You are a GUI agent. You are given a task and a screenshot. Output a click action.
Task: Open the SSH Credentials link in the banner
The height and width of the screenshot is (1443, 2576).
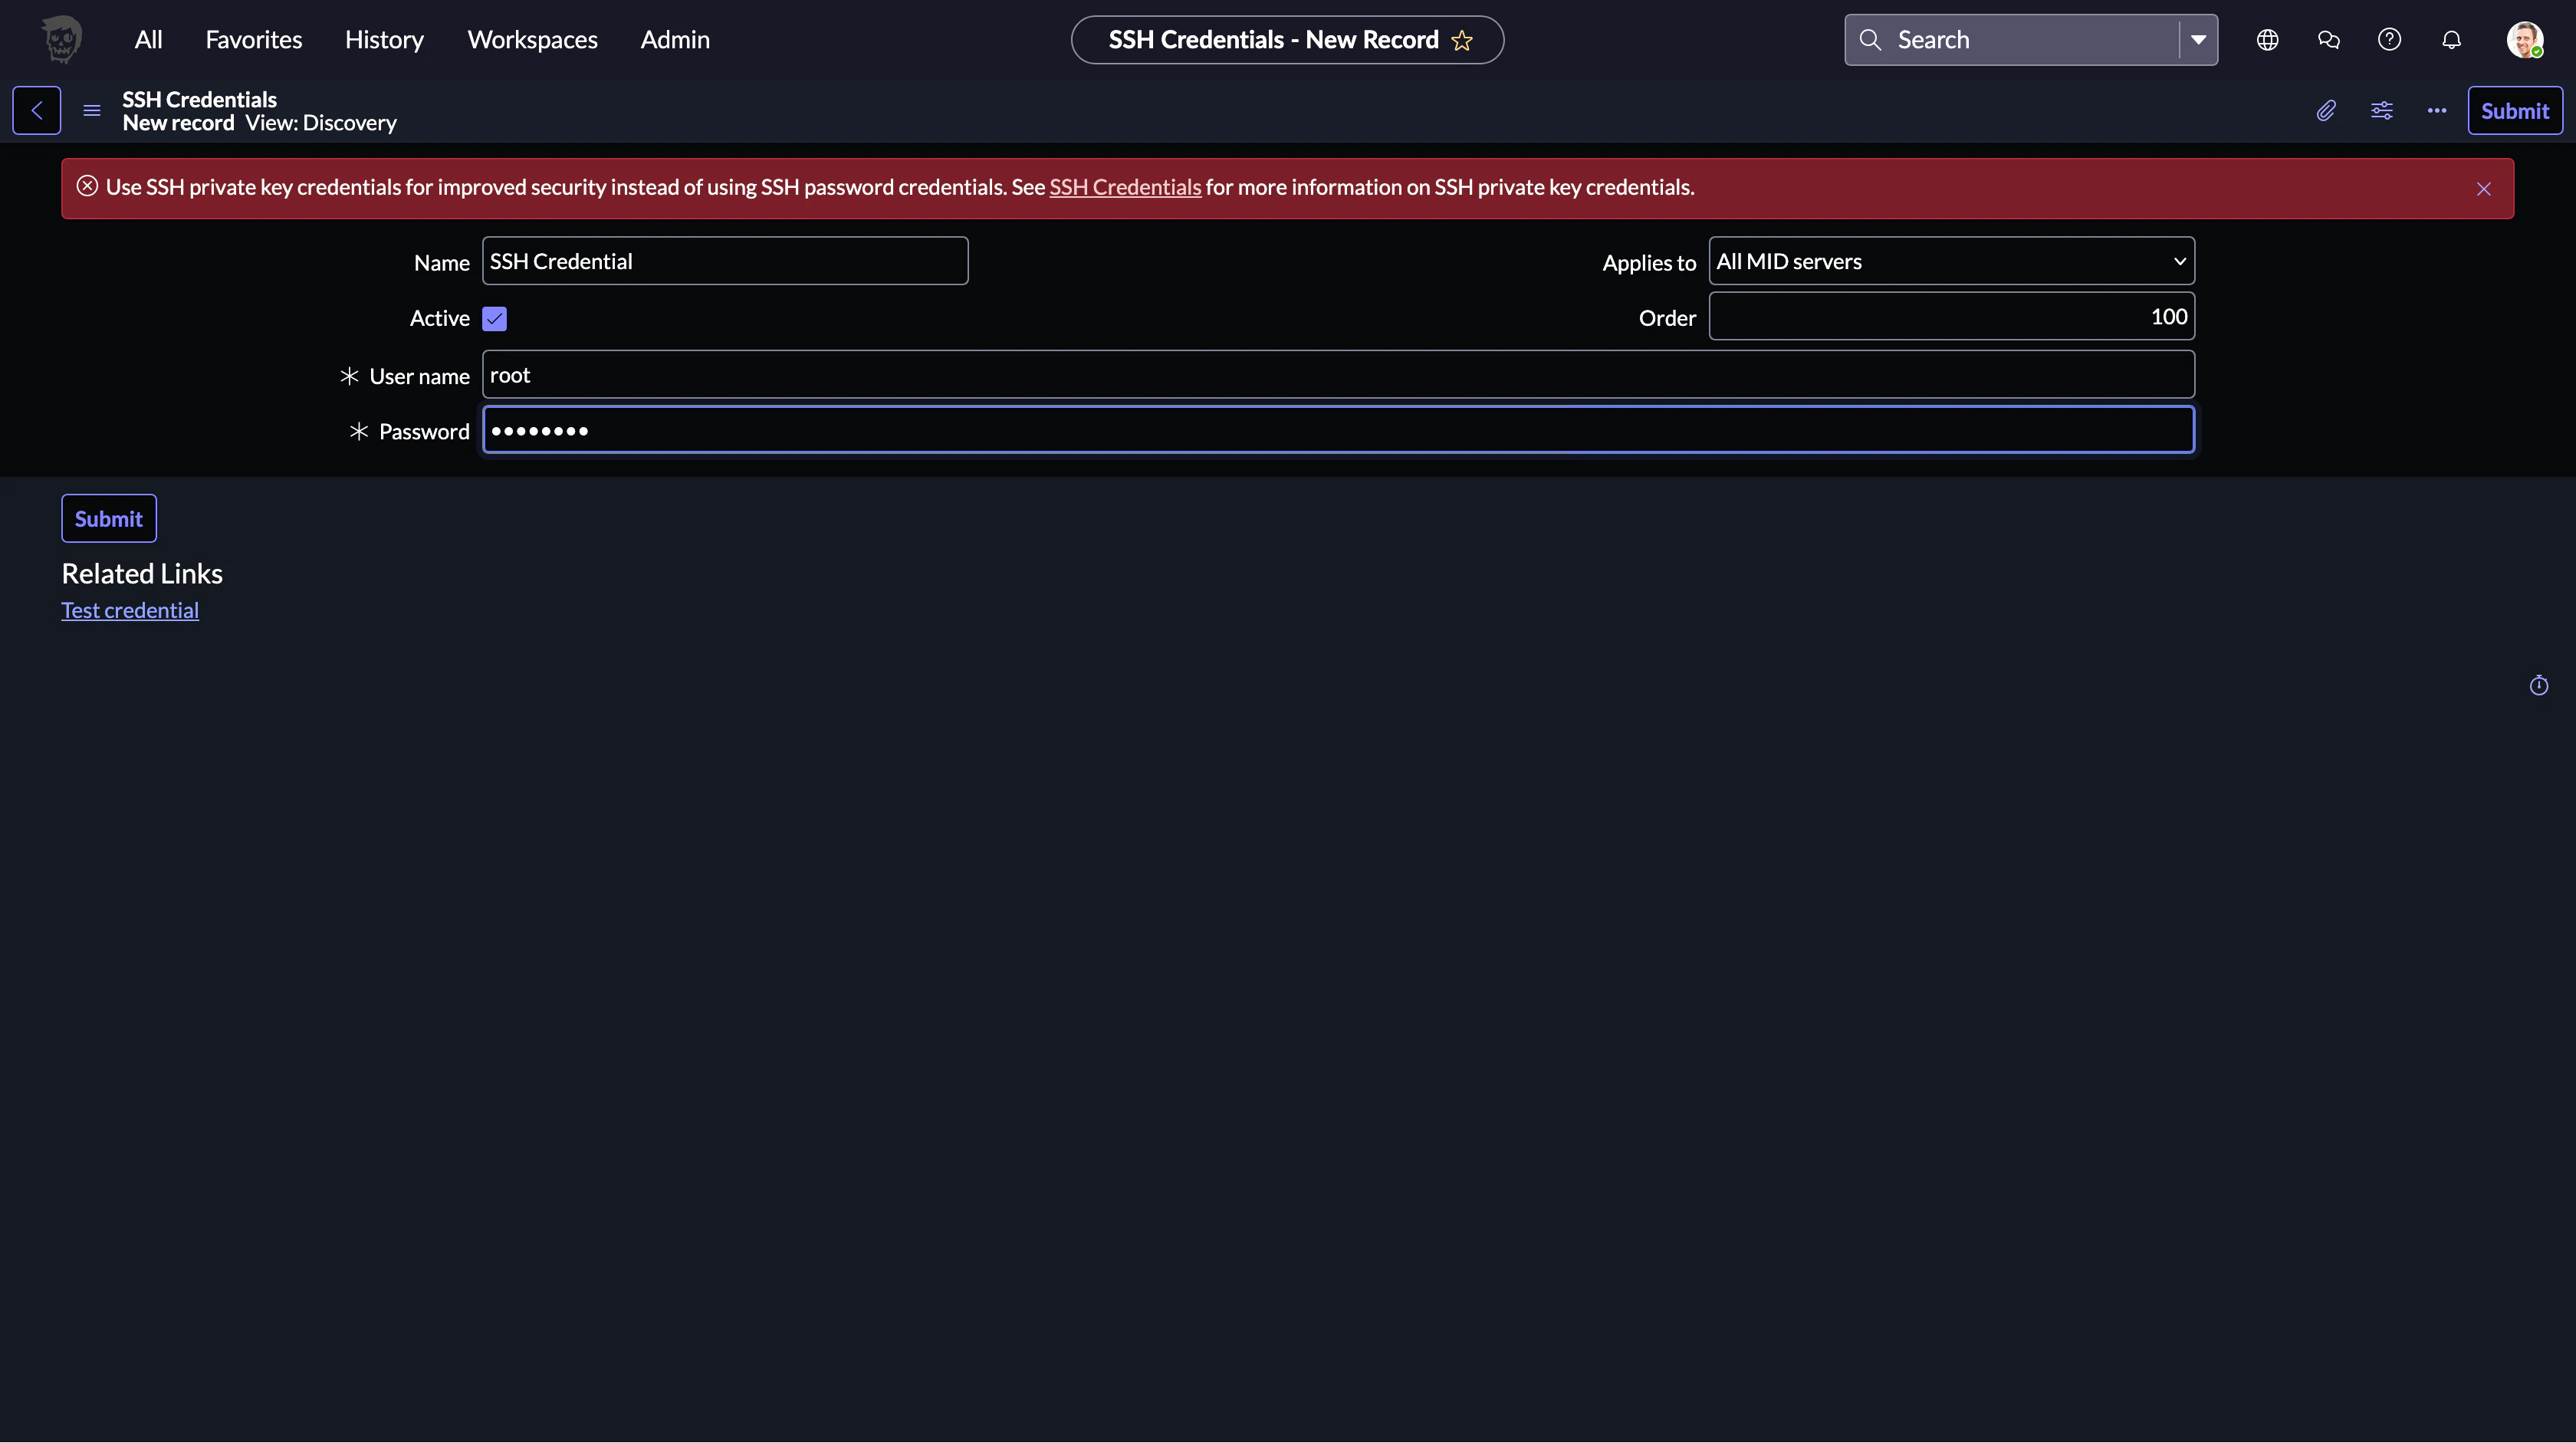1125,187
